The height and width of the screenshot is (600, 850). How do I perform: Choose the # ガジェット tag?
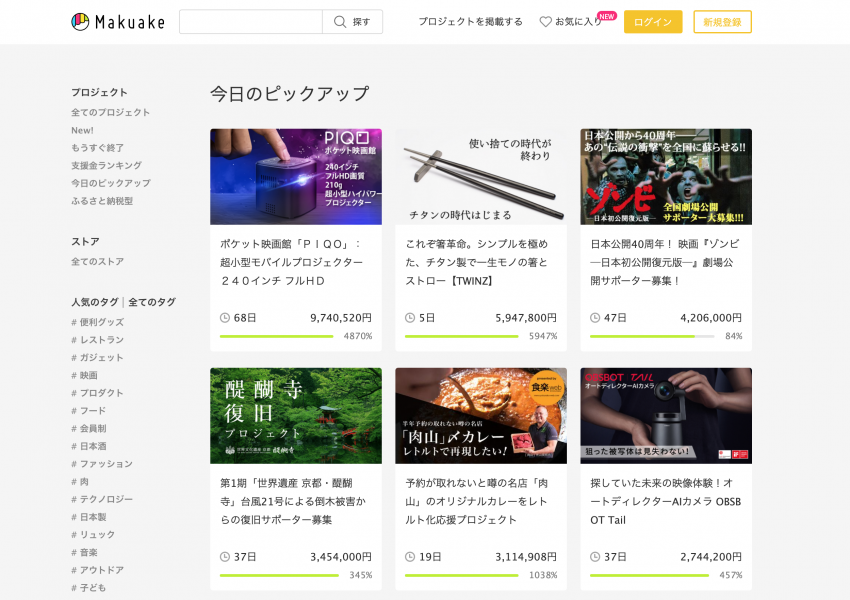[x=97, y=357]
